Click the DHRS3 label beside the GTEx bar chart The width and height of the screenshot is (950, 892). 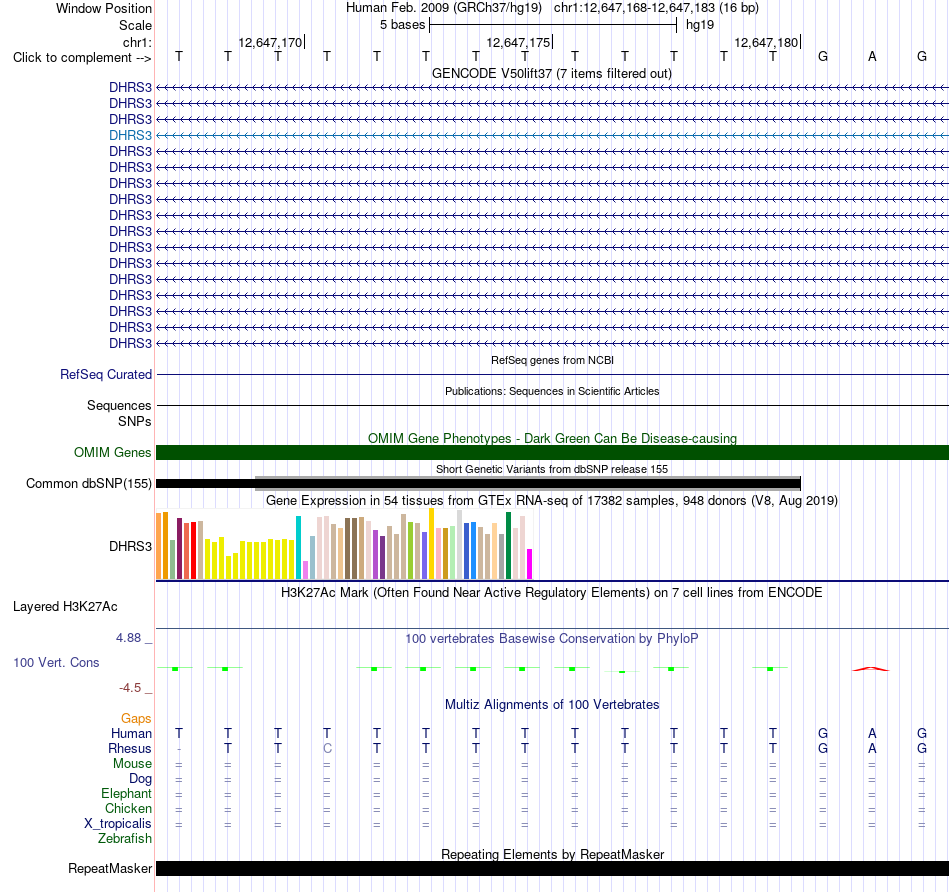click(130, 547)
